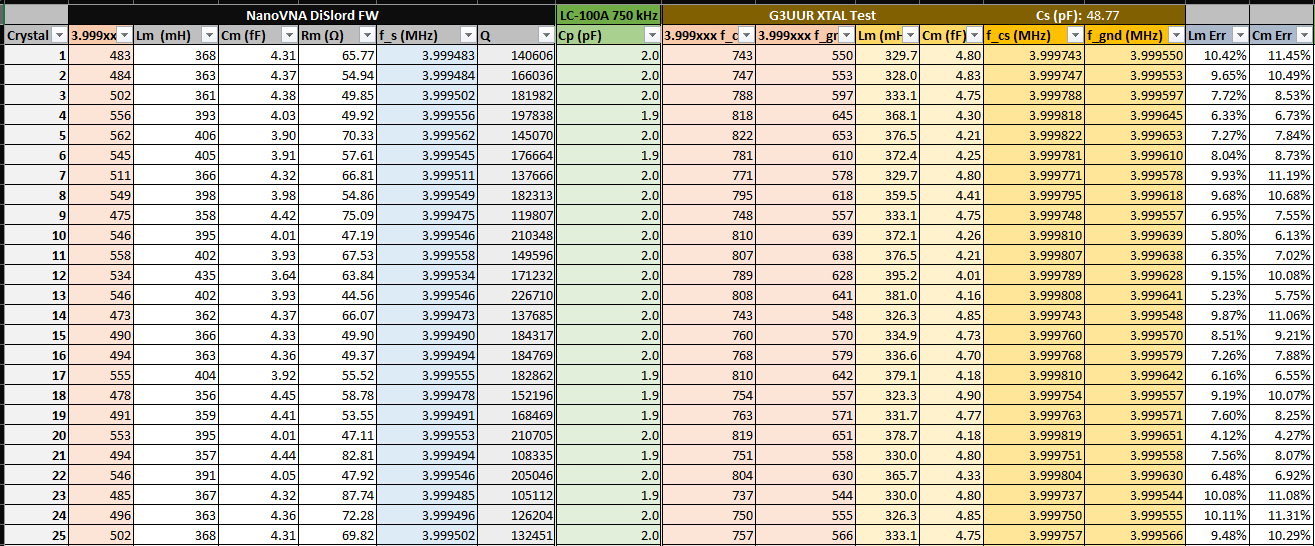Select Q value 197838
The image size is (1315, 546).
click(x=517, y=116)
